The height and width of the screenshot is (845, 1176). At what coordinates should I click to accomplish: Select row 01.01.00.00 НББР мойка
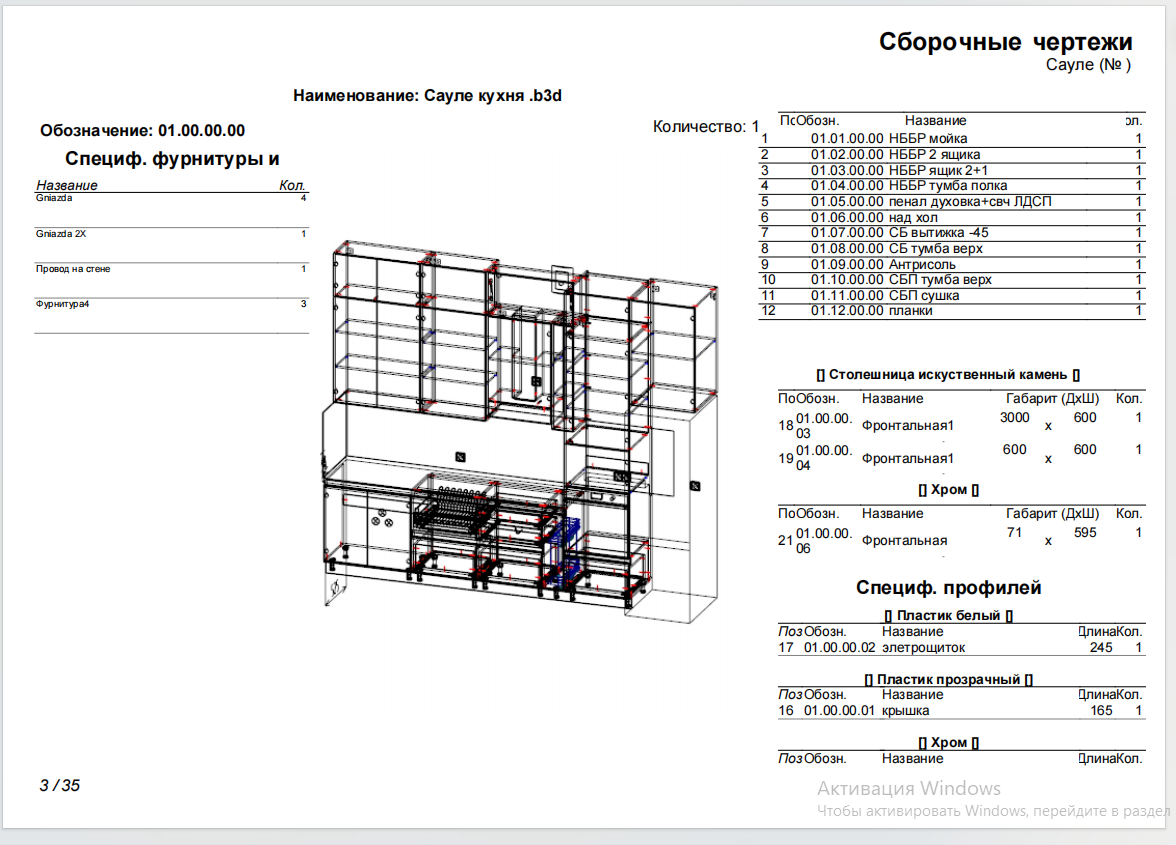click(952, 139)
